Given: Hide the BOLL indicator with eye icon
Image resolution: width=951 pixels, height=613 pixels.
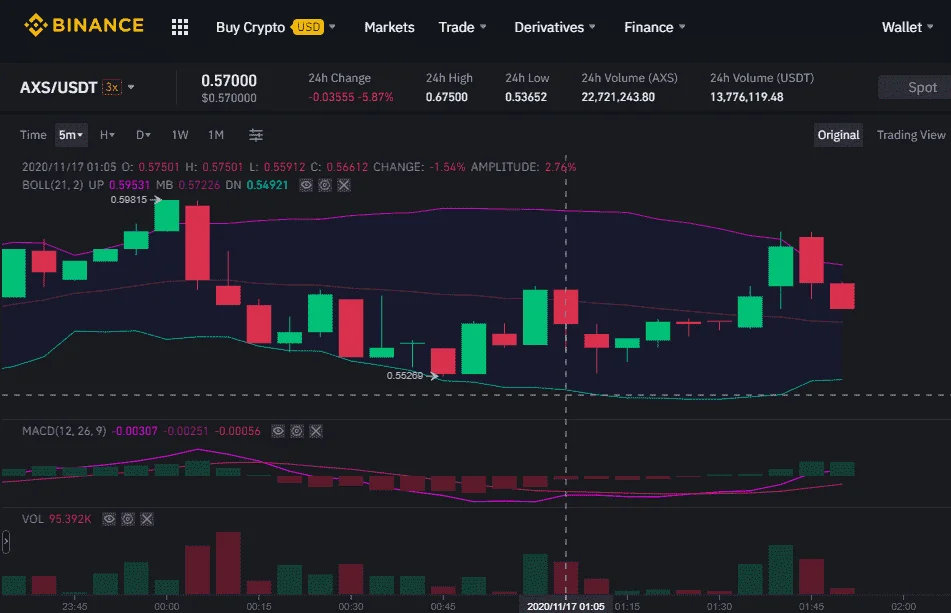Looking at the screenshot, I should (306, 185).
